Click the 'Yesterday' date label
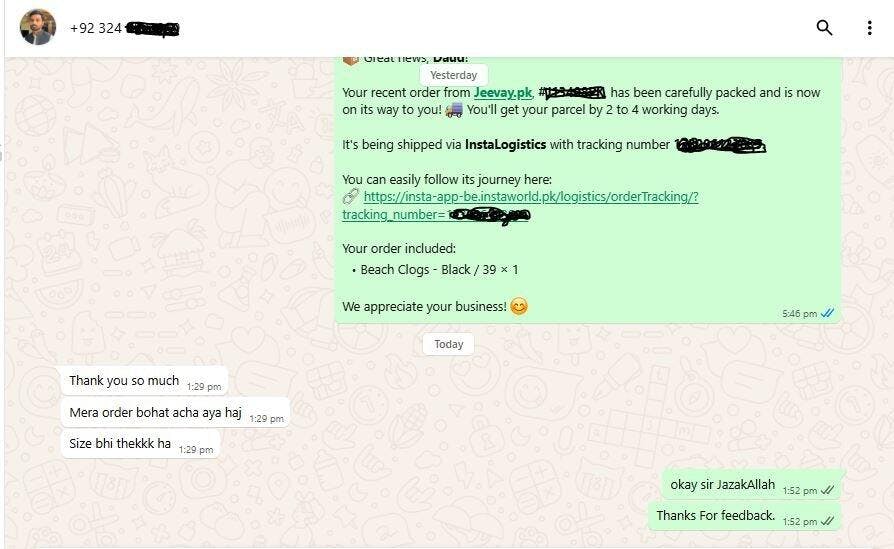 [453, 75]
